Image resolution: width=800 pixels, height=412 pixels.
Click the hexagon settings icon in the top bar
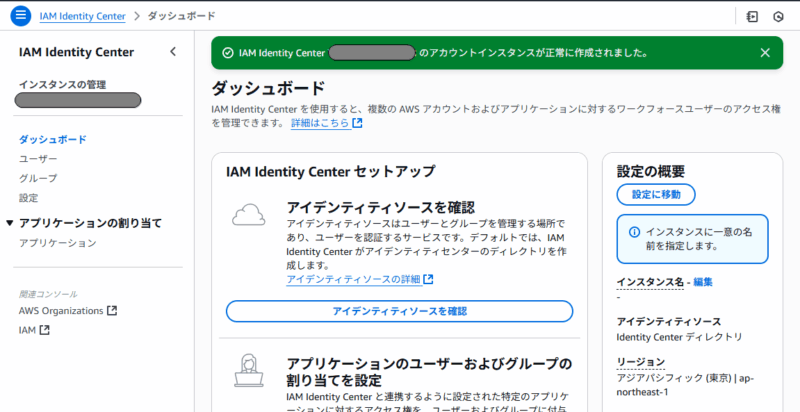click(778, 16)
